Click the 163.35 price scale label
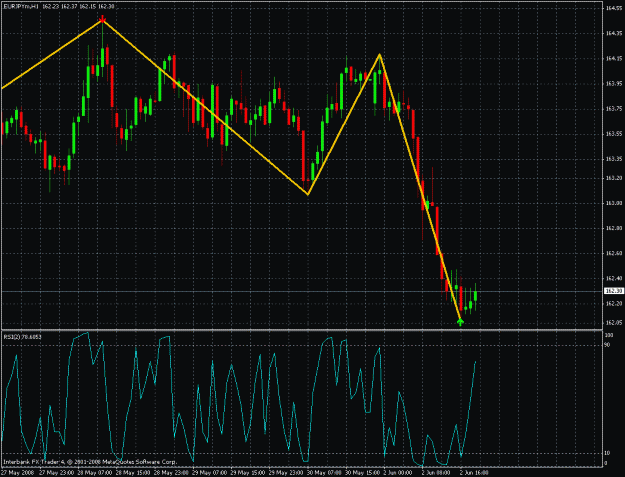Screen dimensions: 625x477 [x=614, y=159]
